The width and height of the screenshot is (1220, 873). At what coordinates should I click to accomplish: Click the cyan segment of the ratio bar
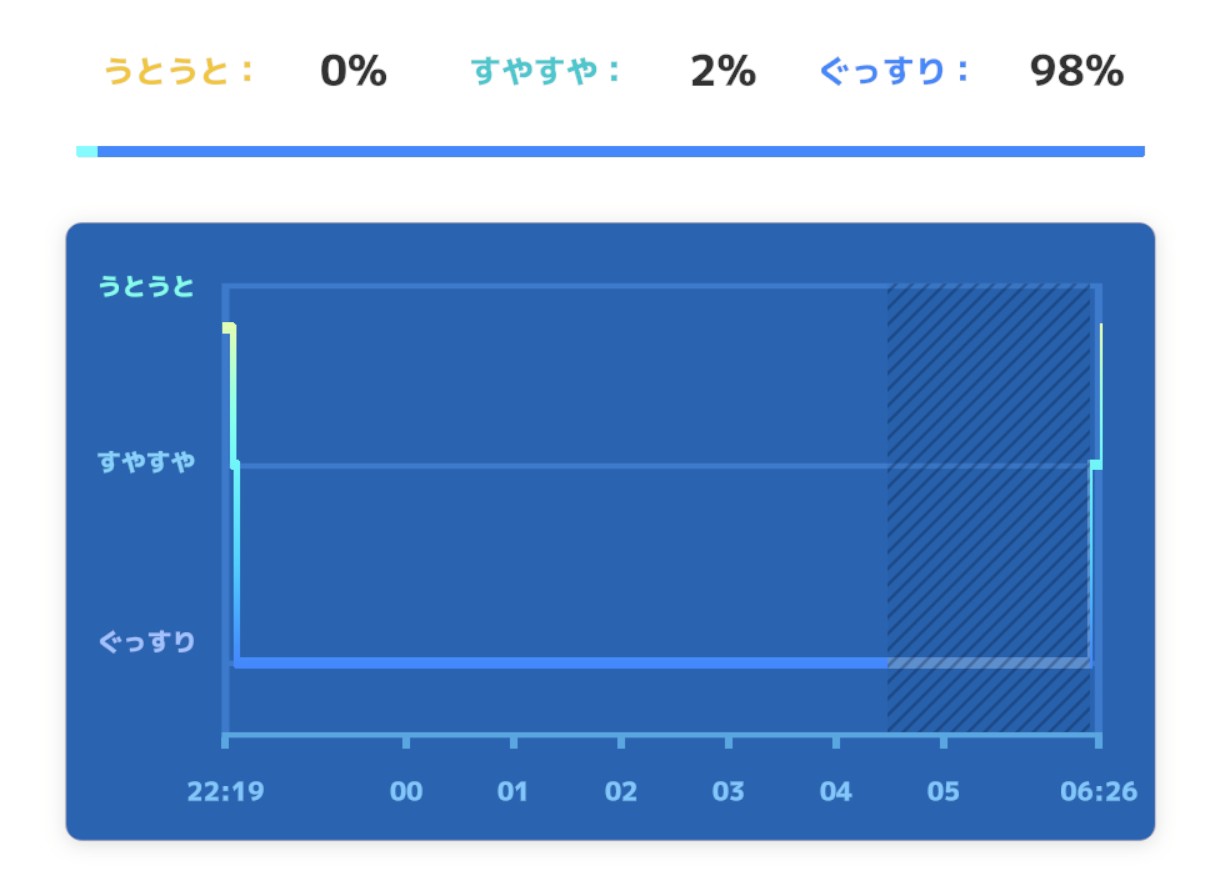[87, 152]
